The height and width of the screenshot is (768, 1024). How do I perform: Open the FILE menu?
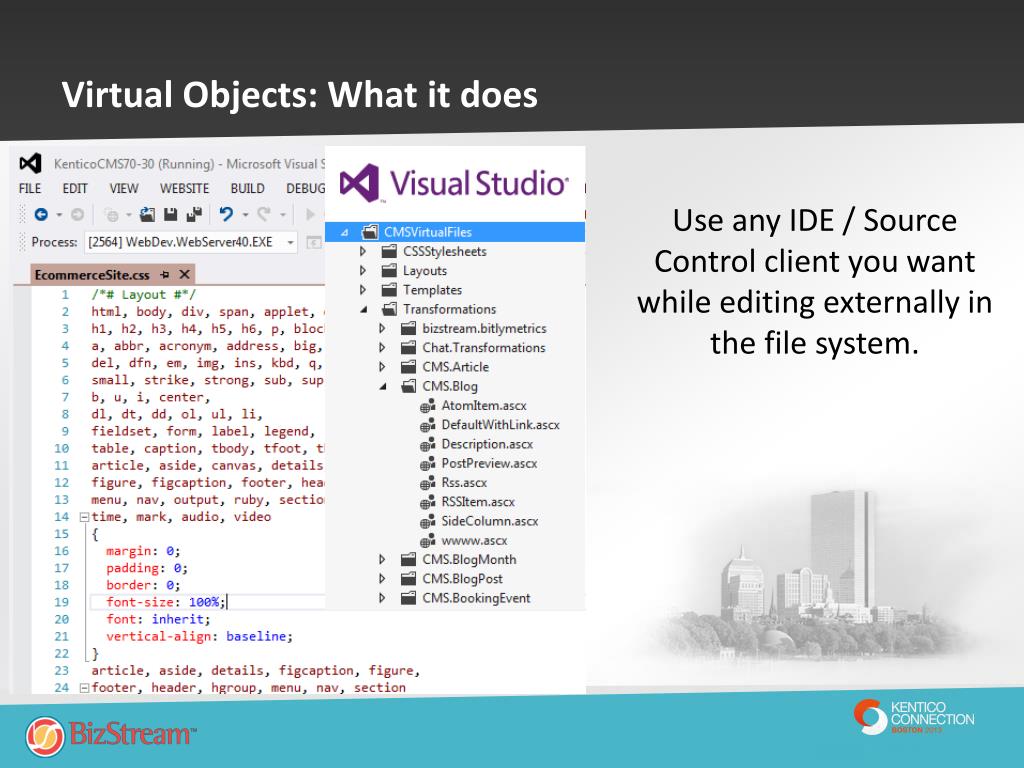(x=30, y=189)
